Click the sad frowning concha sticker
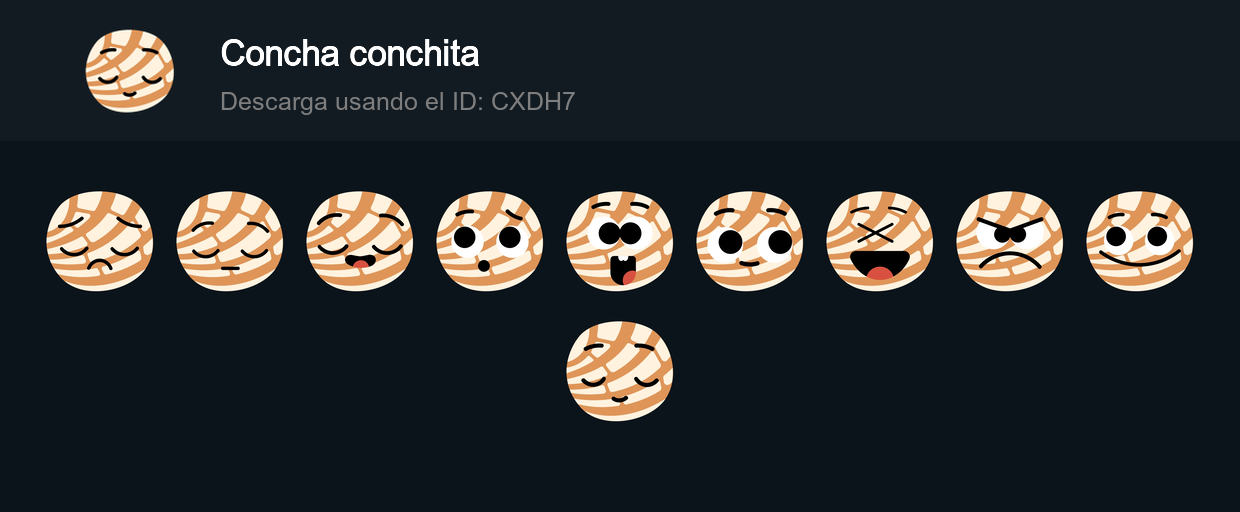 (x=100, y=241)
